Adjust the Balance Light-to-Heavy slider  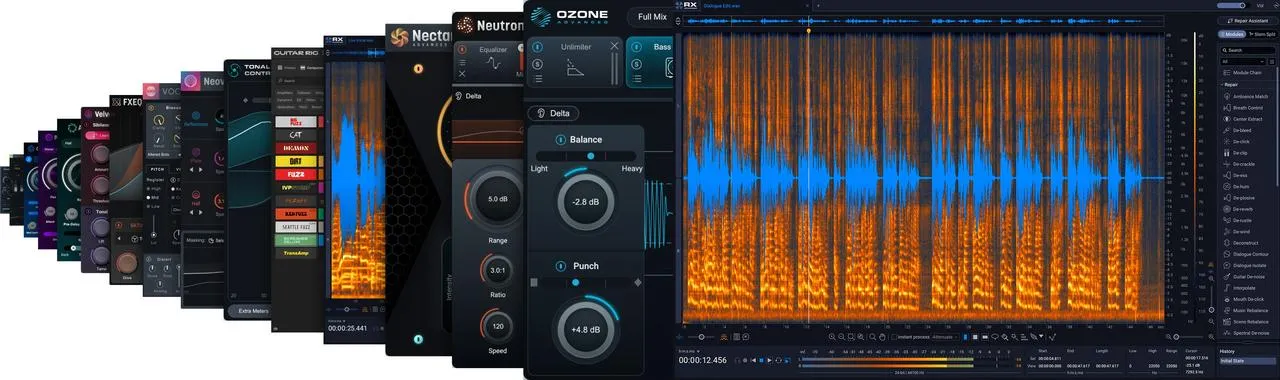[585, 156]
